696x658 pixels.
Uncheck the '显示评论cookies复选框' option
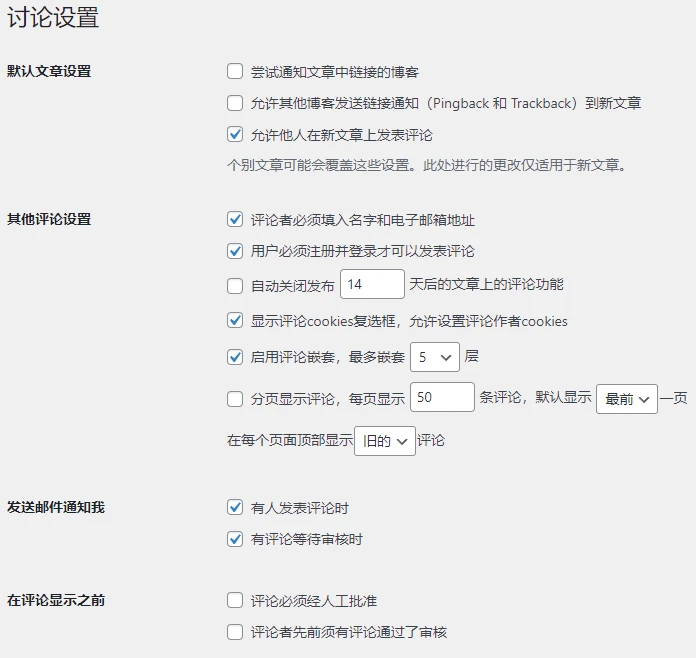click(235, 321)
